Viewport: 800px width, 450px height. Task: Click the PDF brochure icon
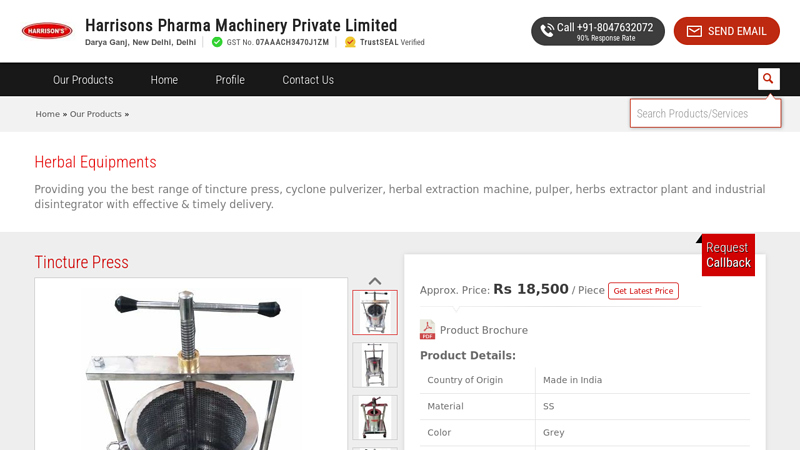427,330
